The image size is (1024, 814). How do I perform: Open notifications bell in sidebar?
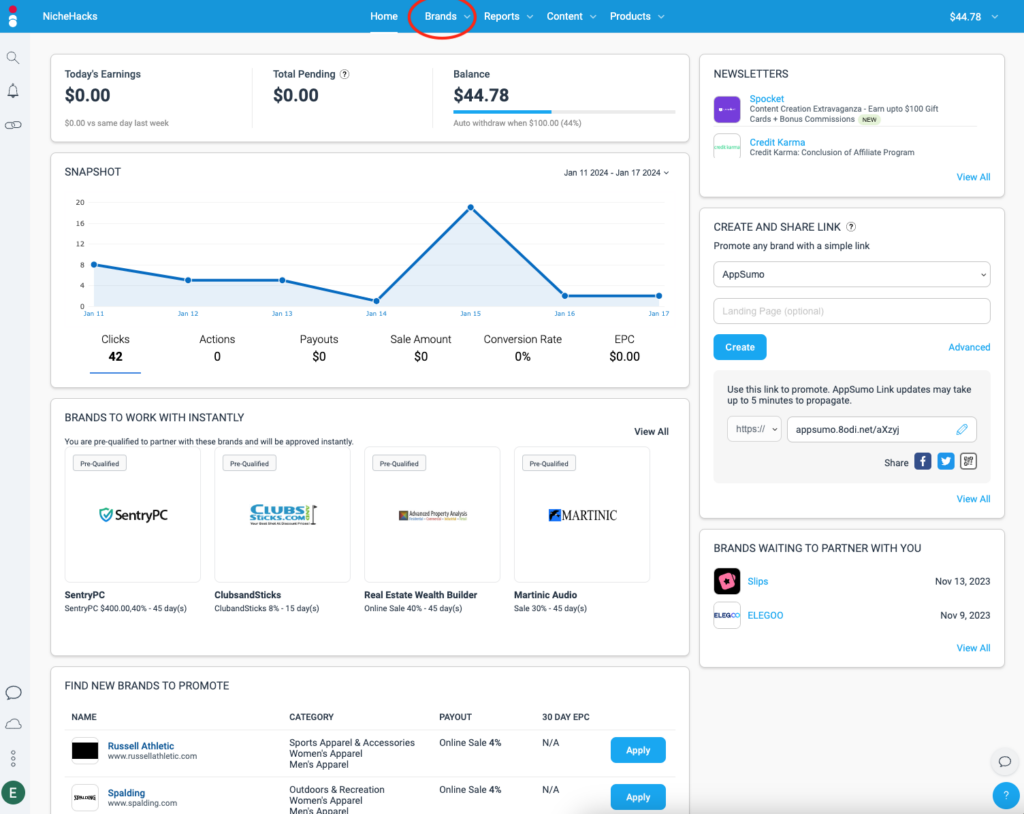tap(12, 91)
